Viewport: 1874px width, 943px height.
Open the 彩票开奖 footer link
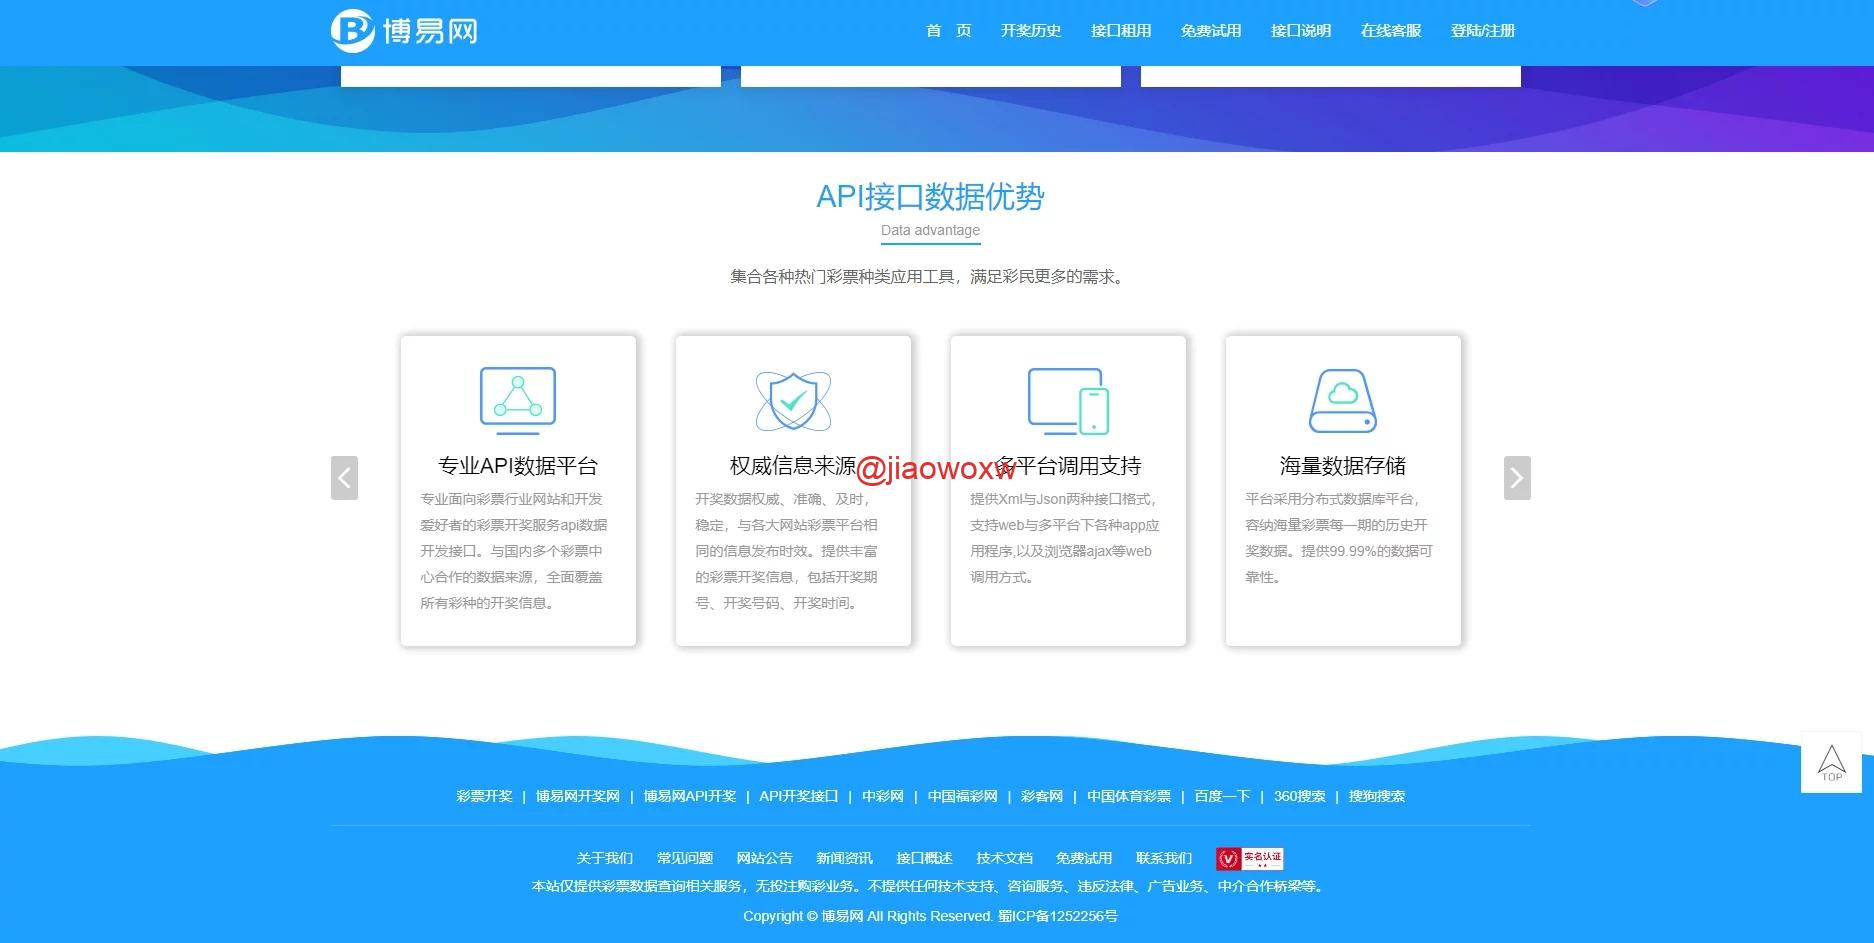pyautogui.click(x=484, y=796)
